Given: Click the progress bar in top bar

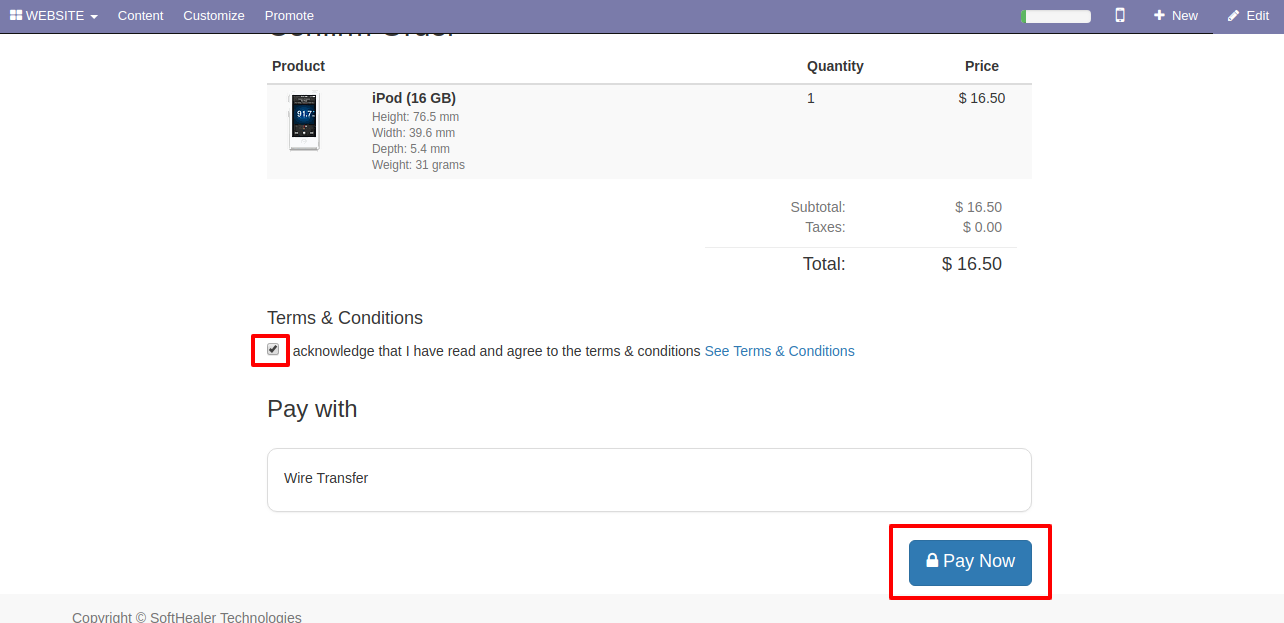Looking at the screenshot, I should 1056,16.
